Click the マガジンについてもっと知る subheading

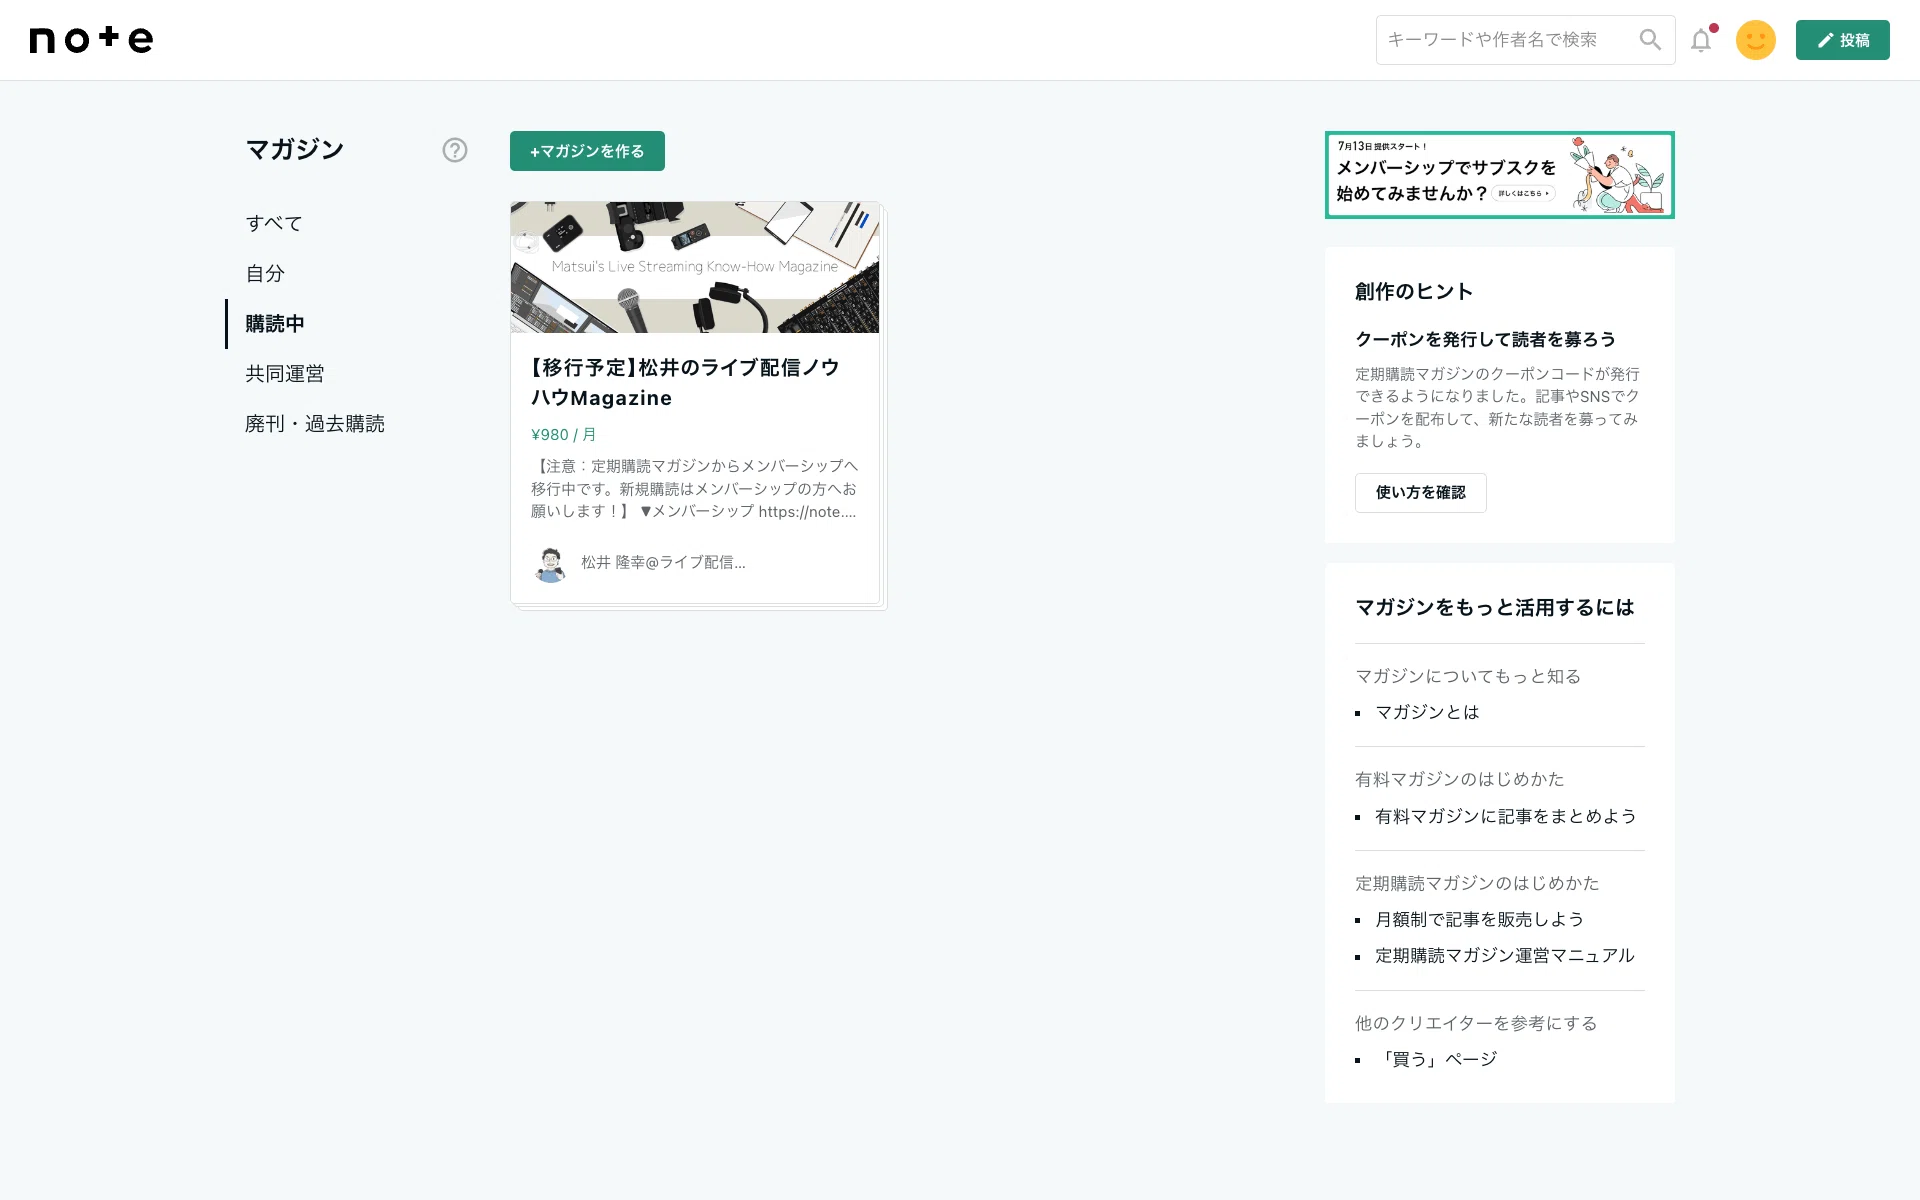pyautogui.click(x=1467, y=676)
